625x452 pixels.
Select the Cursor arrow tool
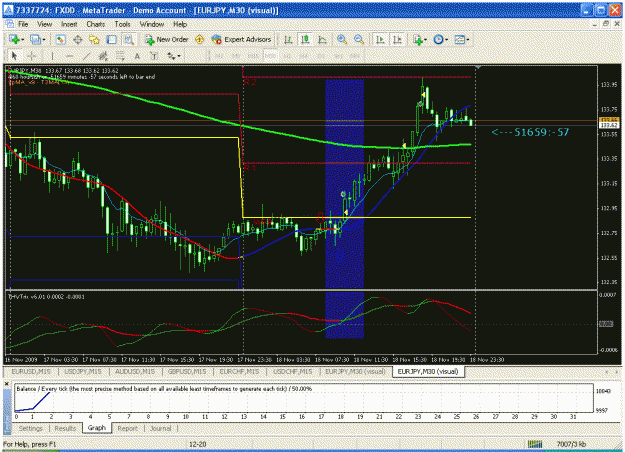coord(14,56)
